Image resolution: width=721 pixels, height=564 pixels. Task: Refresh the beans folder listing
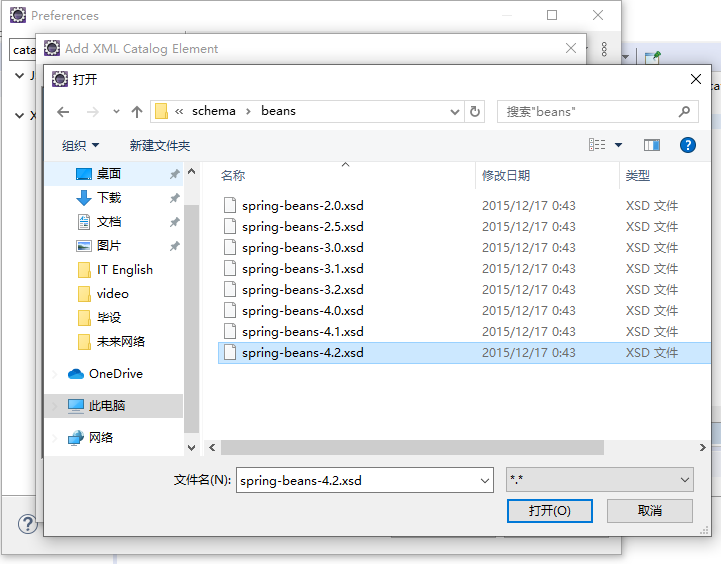coord(475,112)
